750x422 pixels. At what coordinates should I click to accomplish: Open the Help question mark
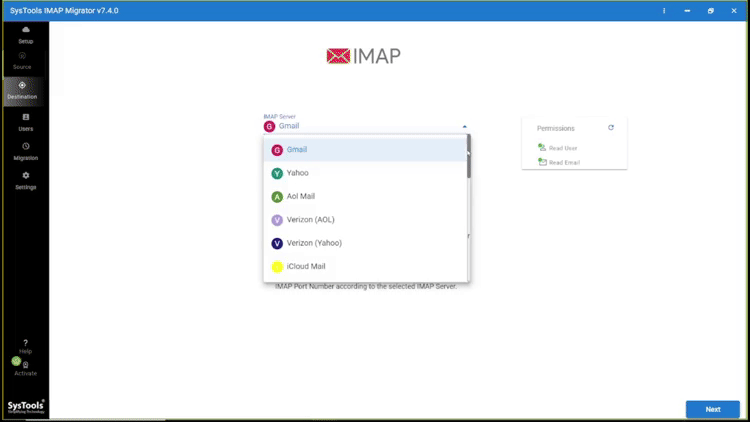point(25,343)
